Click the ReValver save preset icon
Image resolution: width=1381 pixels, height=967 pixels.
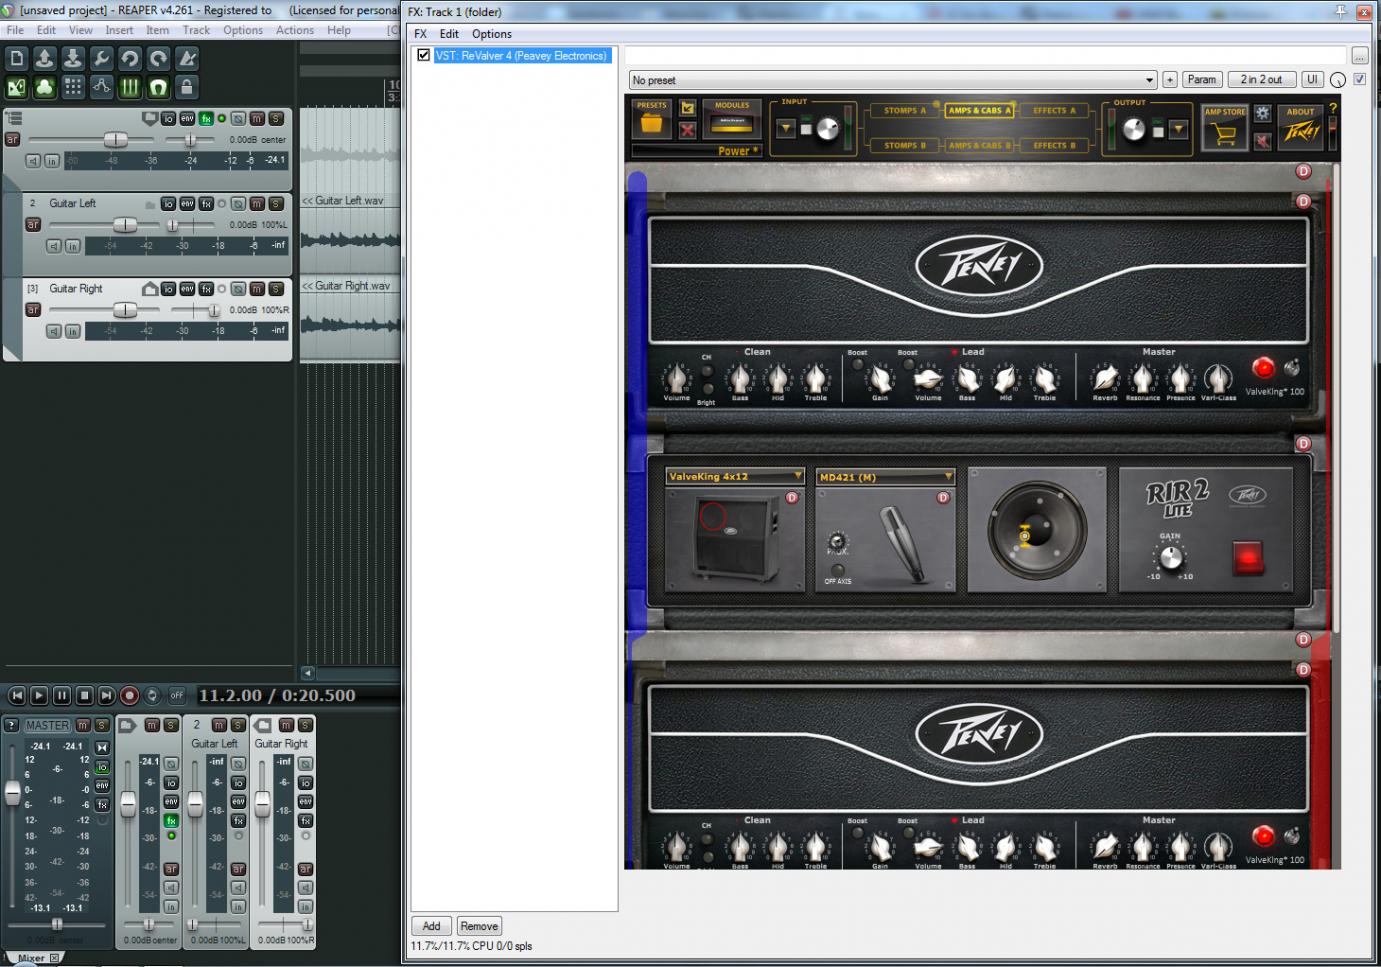(x=688, y=107)
